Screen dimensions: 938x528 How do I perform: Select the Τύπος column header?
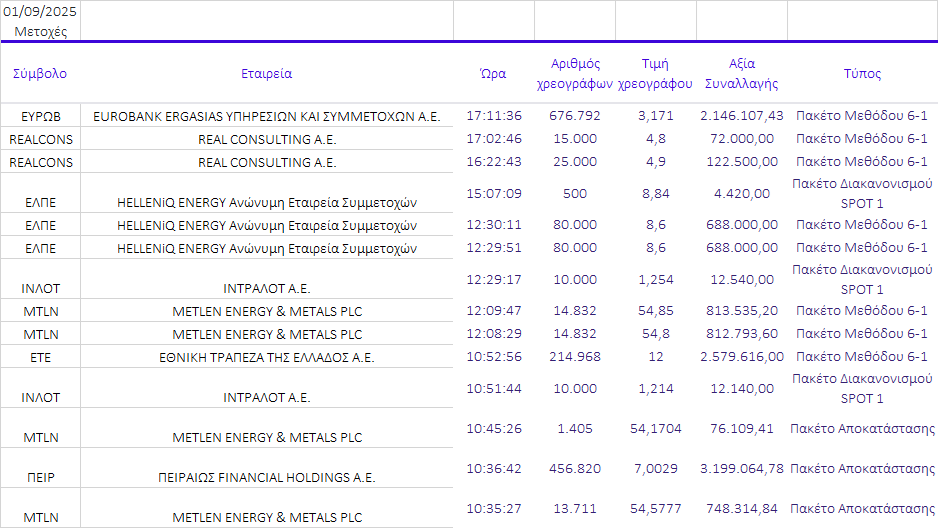pyautogui.click(x=862, y=74)
